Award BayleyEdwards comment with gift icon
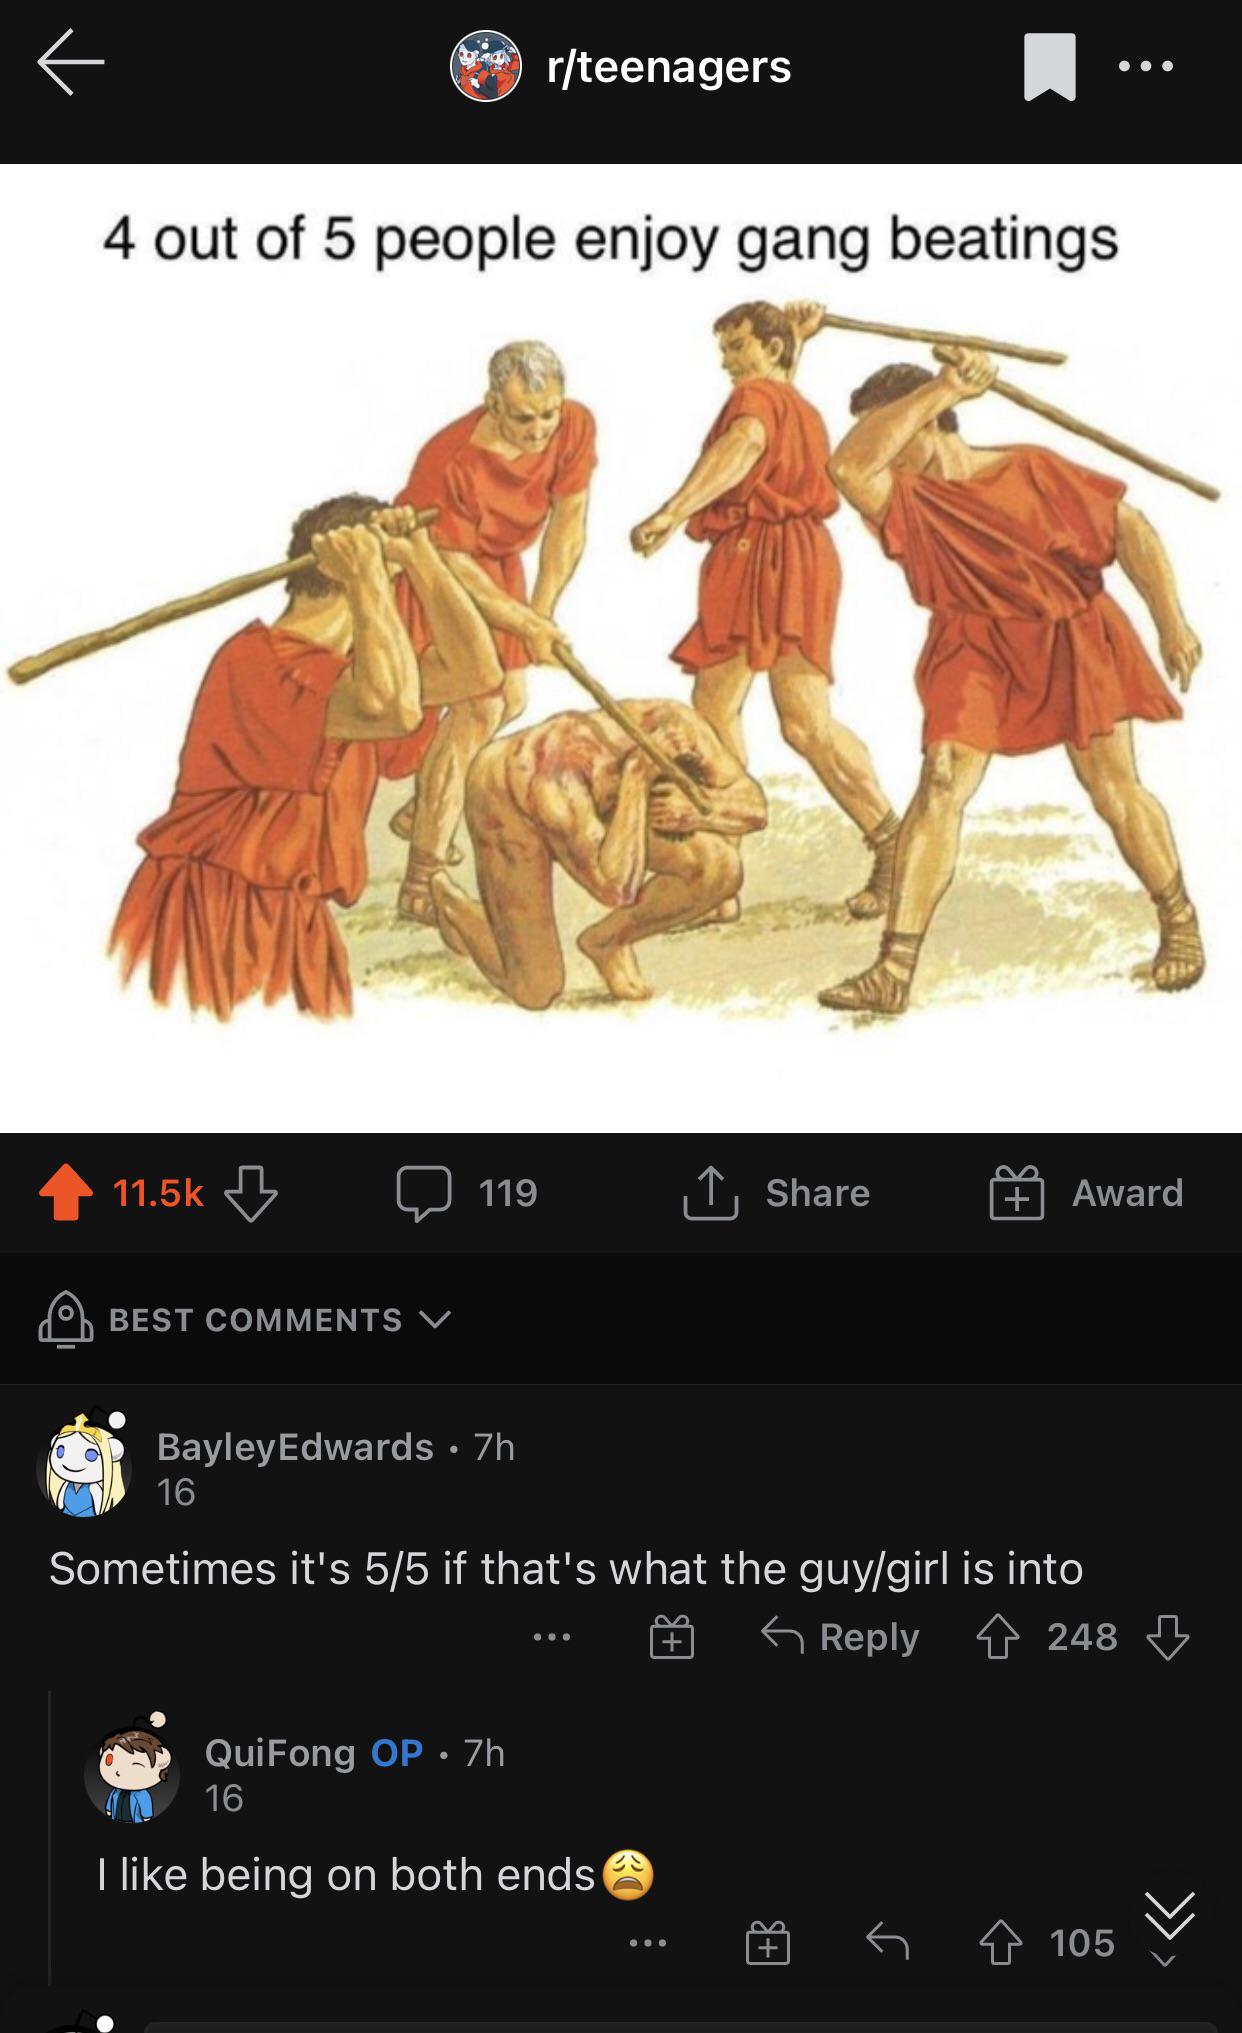The image size is (1242, 2033). (x=672, y=1638)
